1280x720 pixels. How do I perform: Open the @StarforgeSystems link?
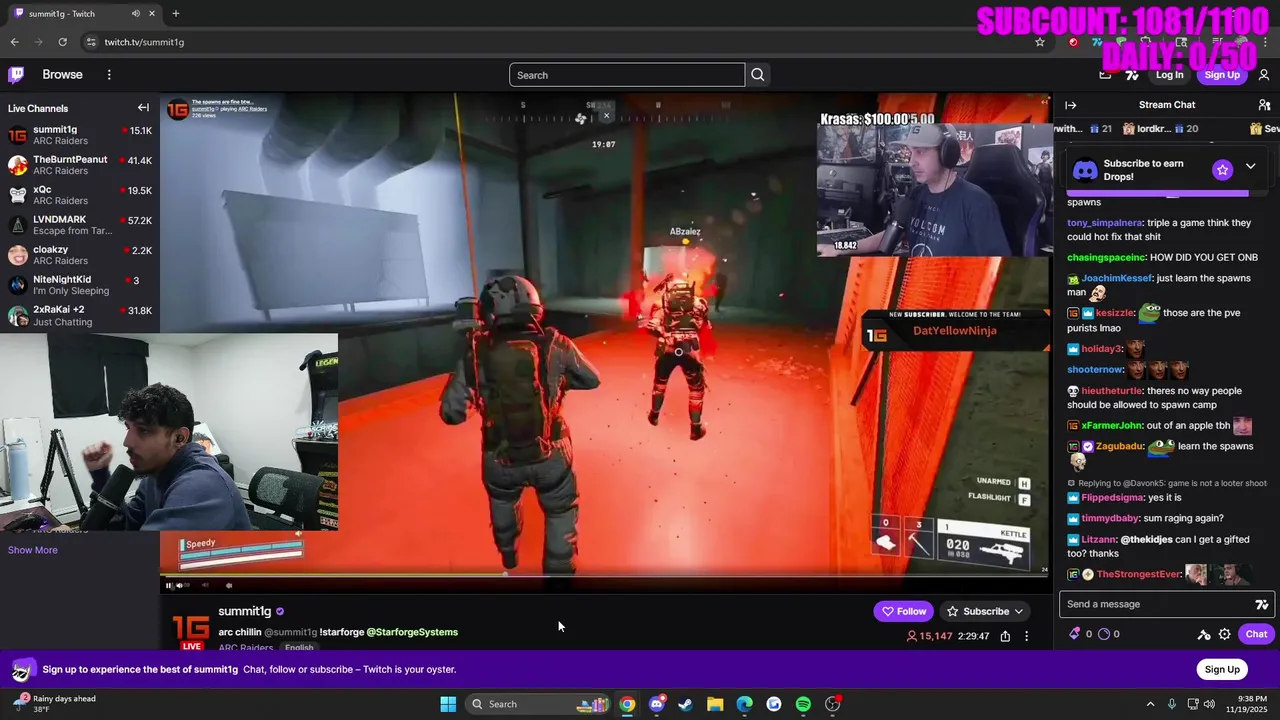[412, 632]
